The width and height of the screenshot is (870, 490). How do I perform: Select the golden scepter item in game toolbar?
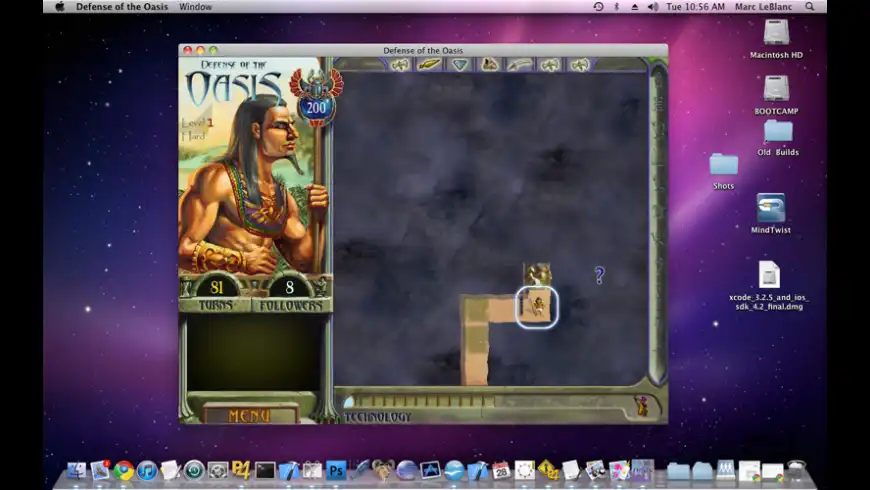coord(429,65)
